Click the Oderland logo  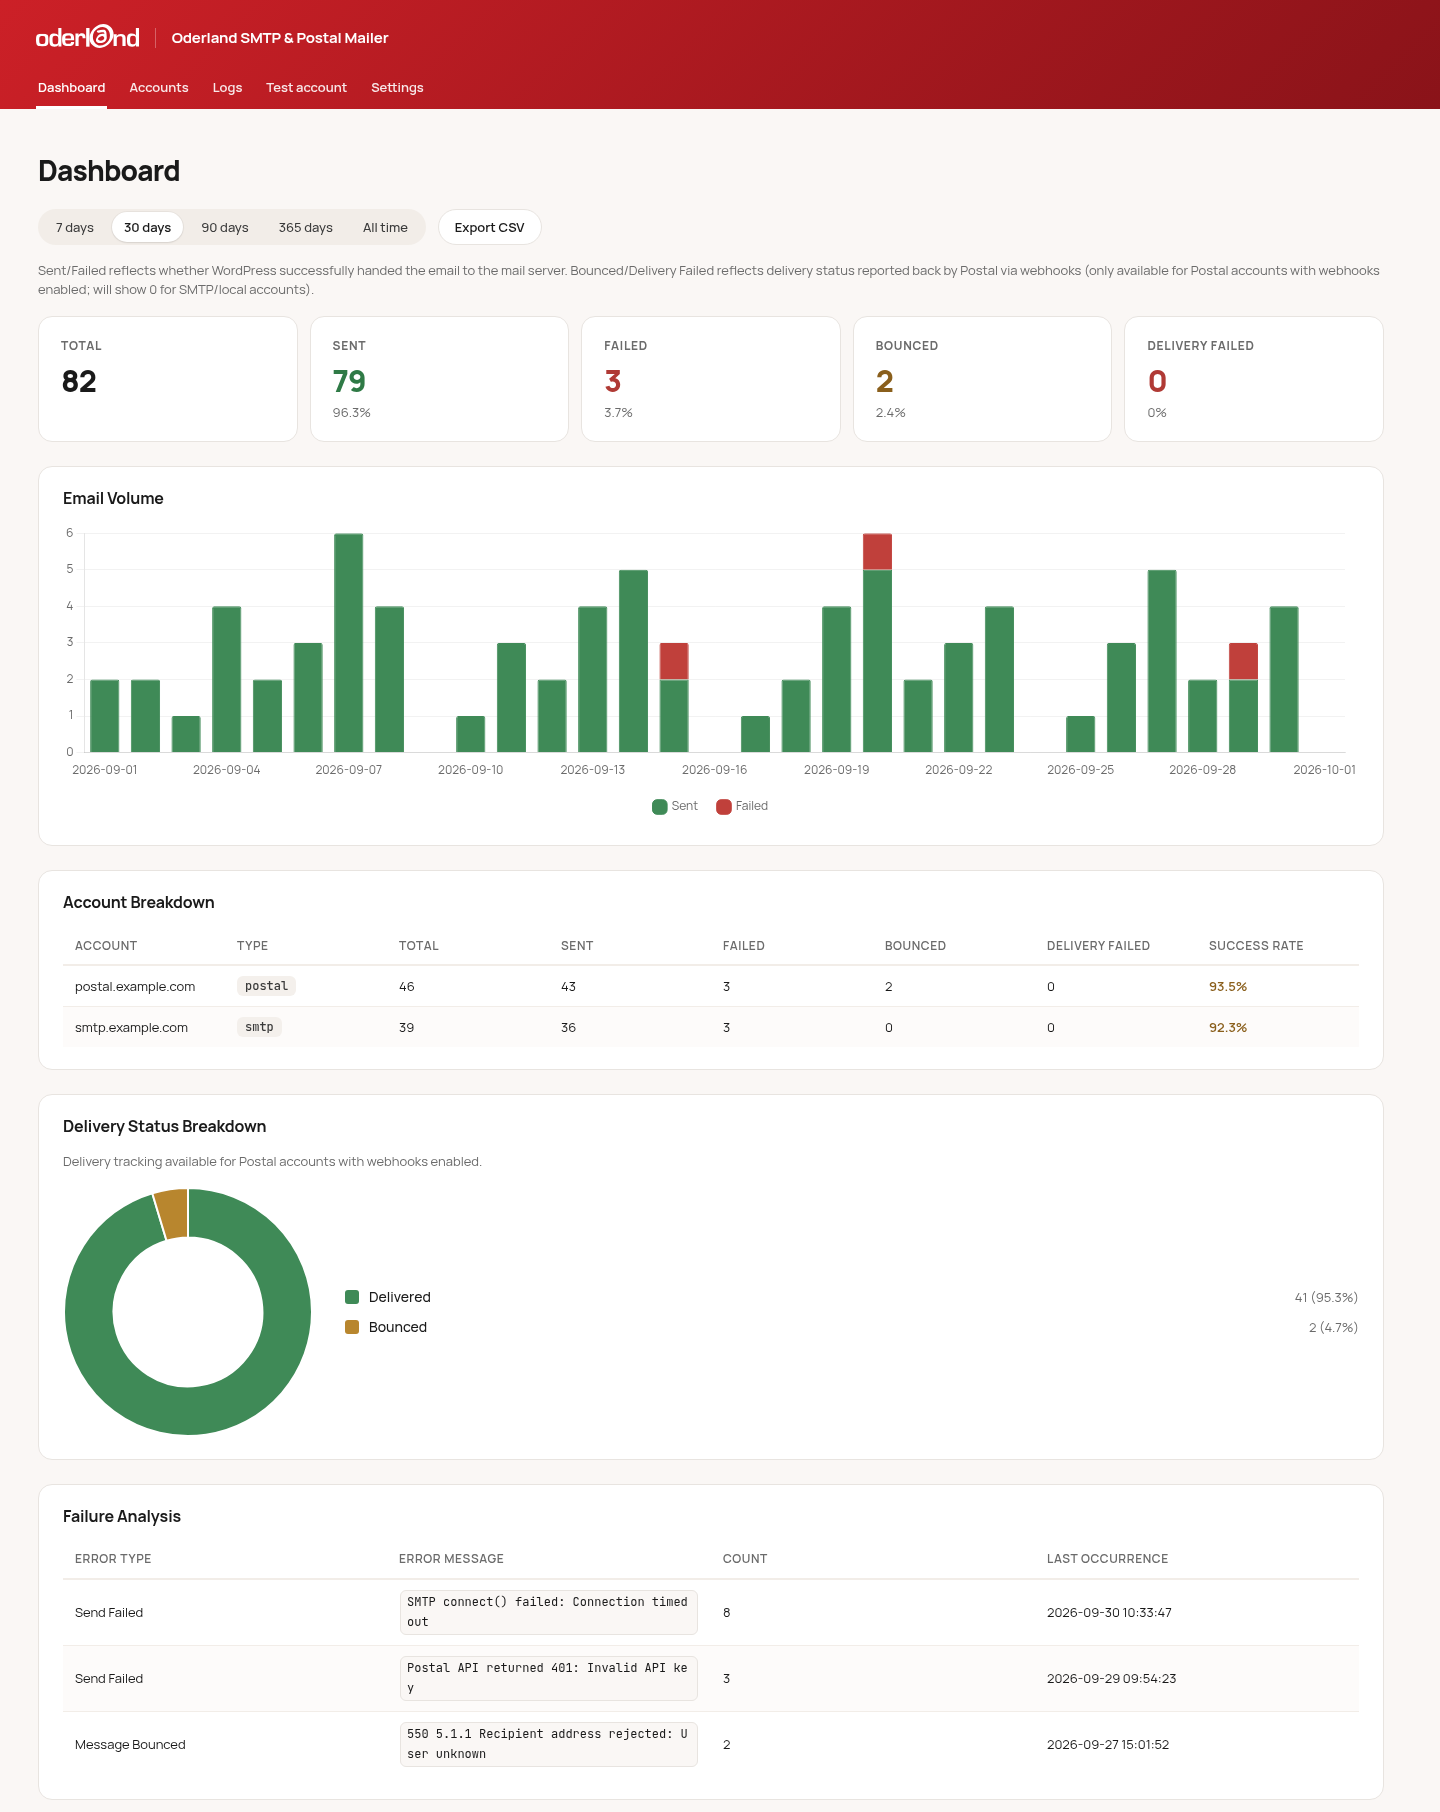[x=88, y=37]
